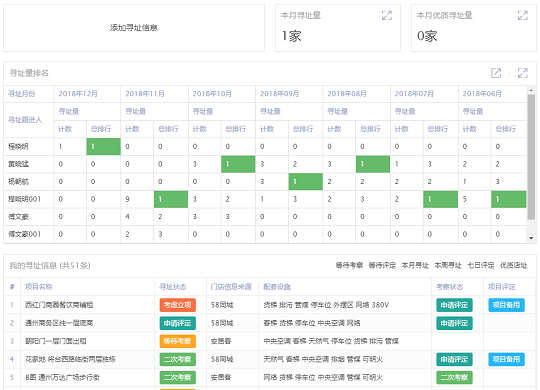
Task: Click row 2's 申请评定 badge under 考察状态
Action: 454,323
